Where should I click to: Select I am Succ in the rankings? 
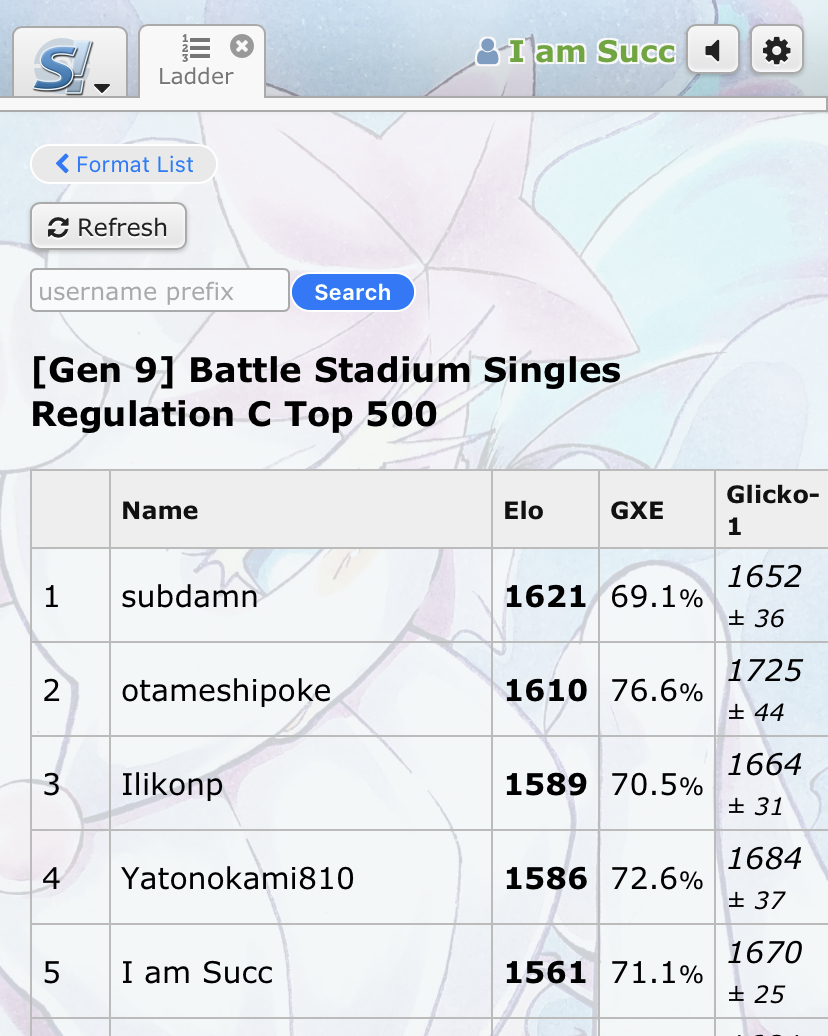click(x=197, y=973)
